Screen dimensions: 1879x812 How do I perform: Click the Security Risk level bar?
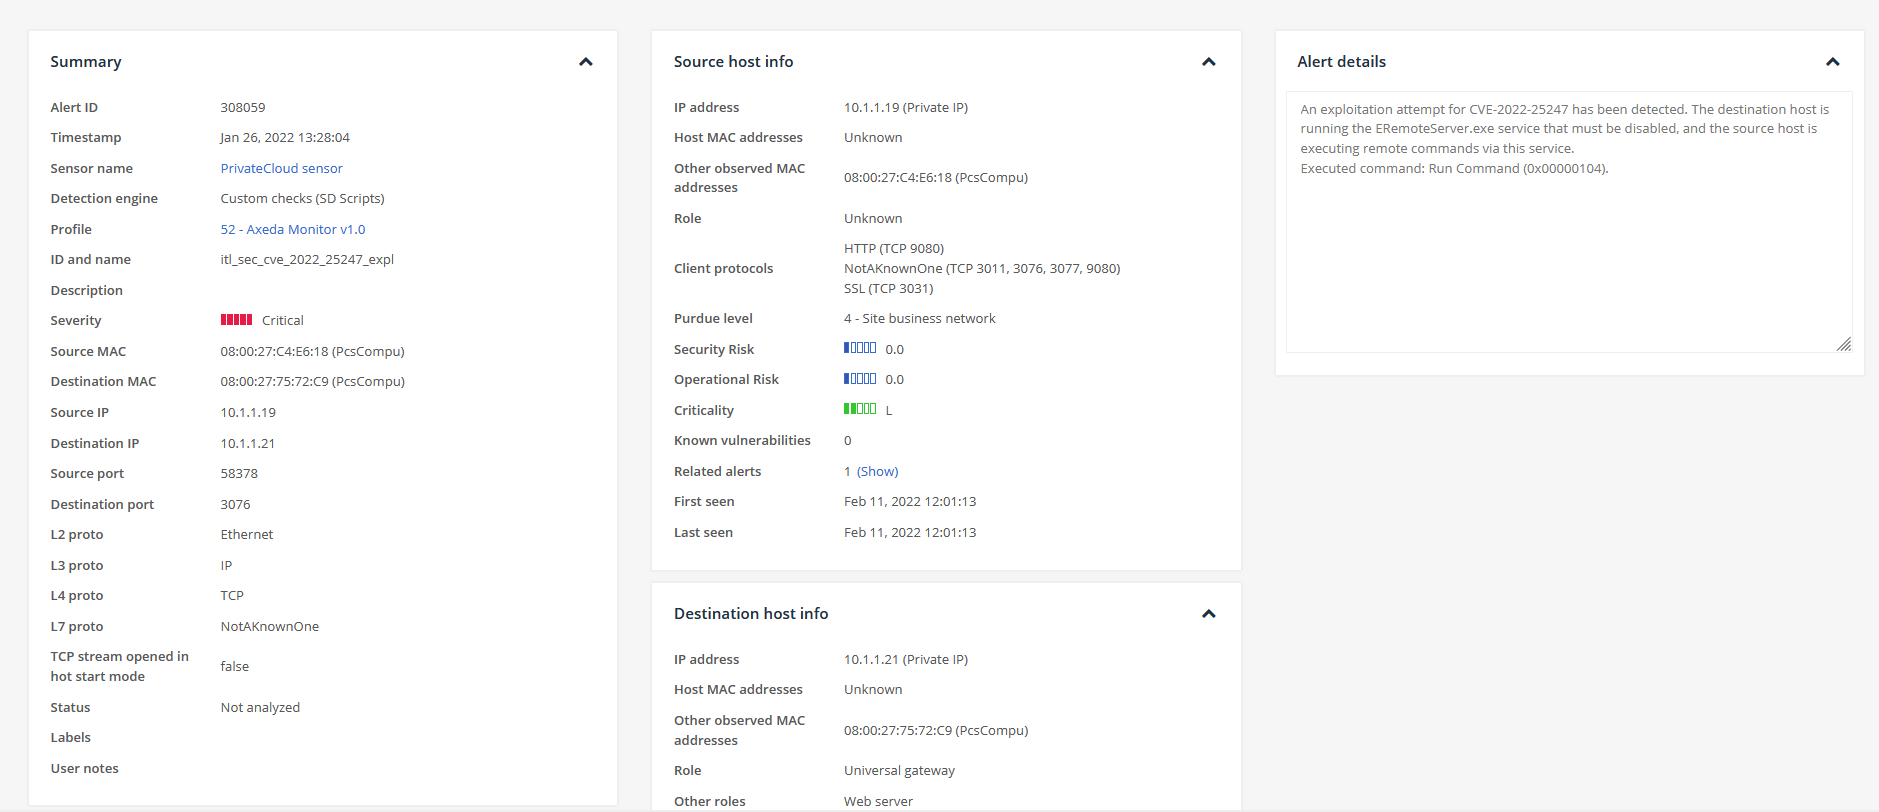pos(859,348)
